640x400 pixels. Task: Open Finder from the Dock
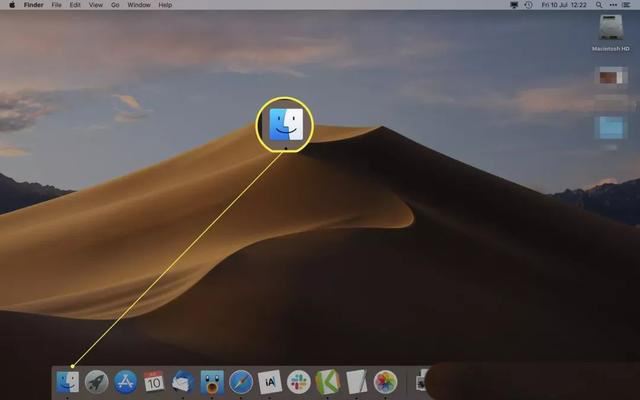(67, 381)
